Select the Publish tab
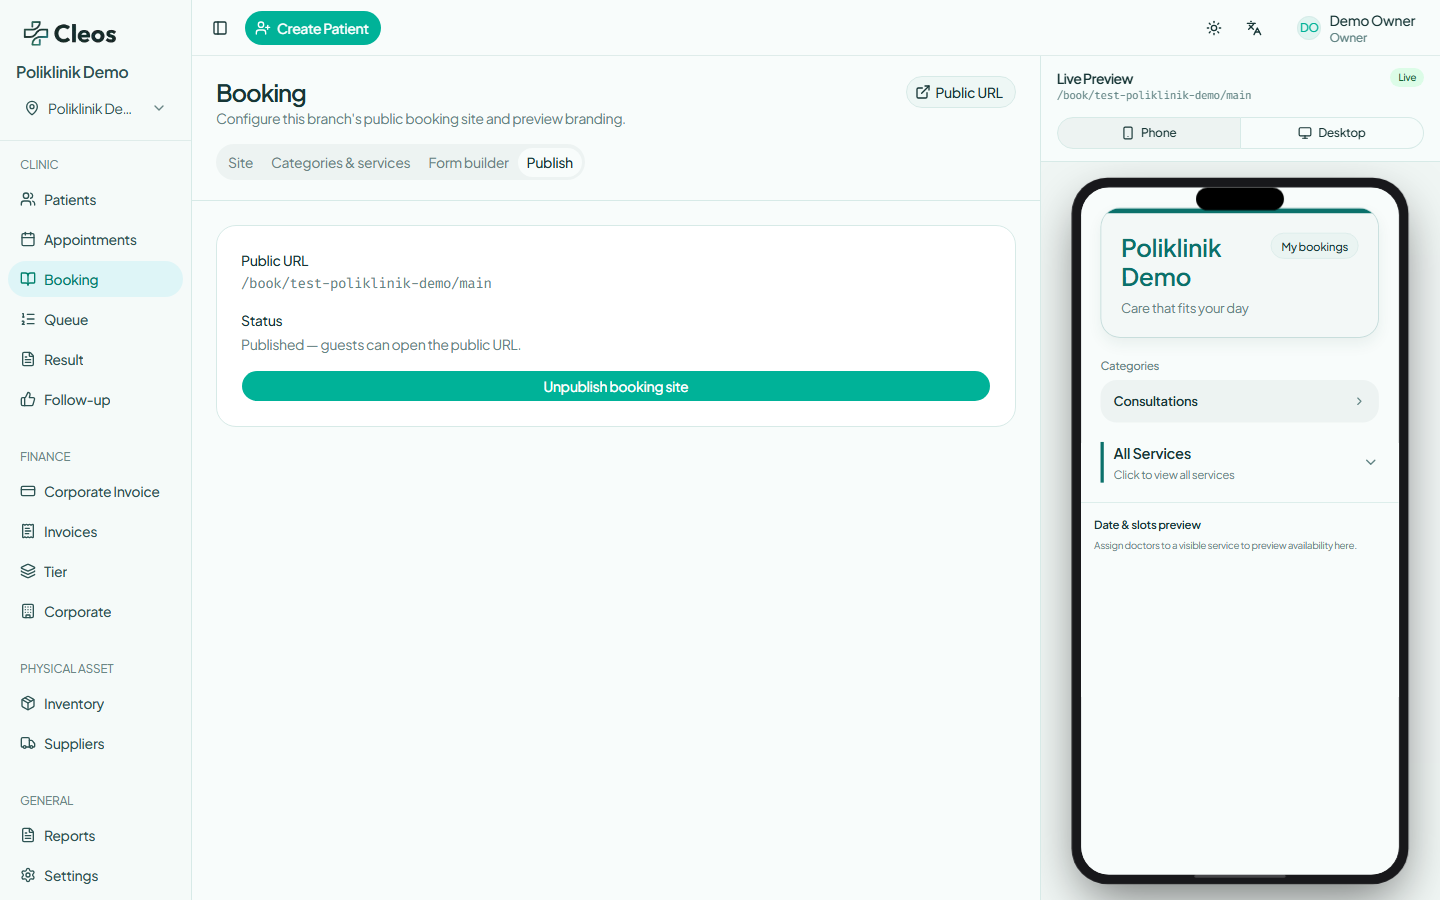1440x900 pixels. pyautogui.click(x=550, y=163)
